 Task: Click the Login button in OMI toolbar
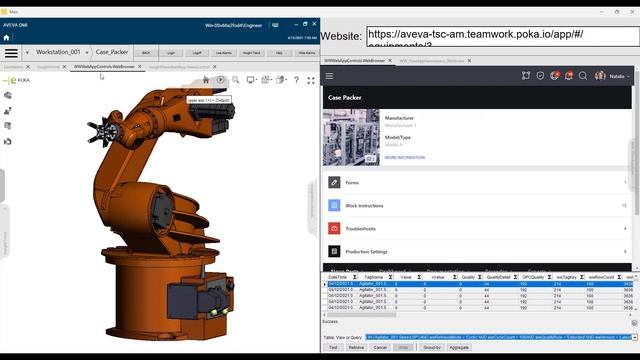(171, 53)
